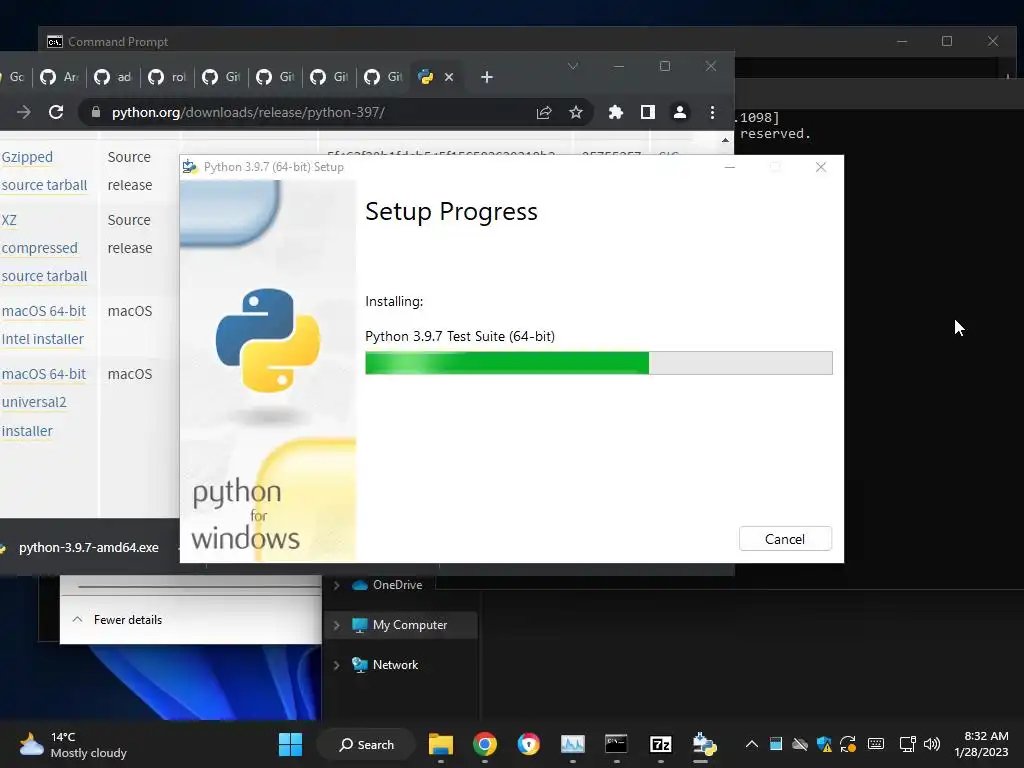Image resolution: width=1024 pixels, height=768 pixels.
Task: Expand My Computer tree node
Action: [x=336, y=625]
